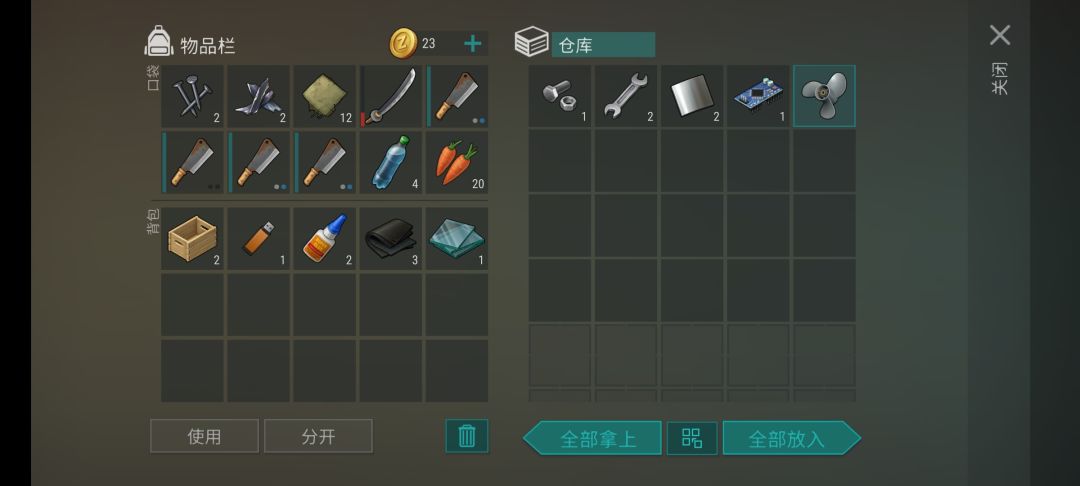This screenshot has height=486, width=1080.
Task: Close the inventory with the X
Action: coord(1000,35)
